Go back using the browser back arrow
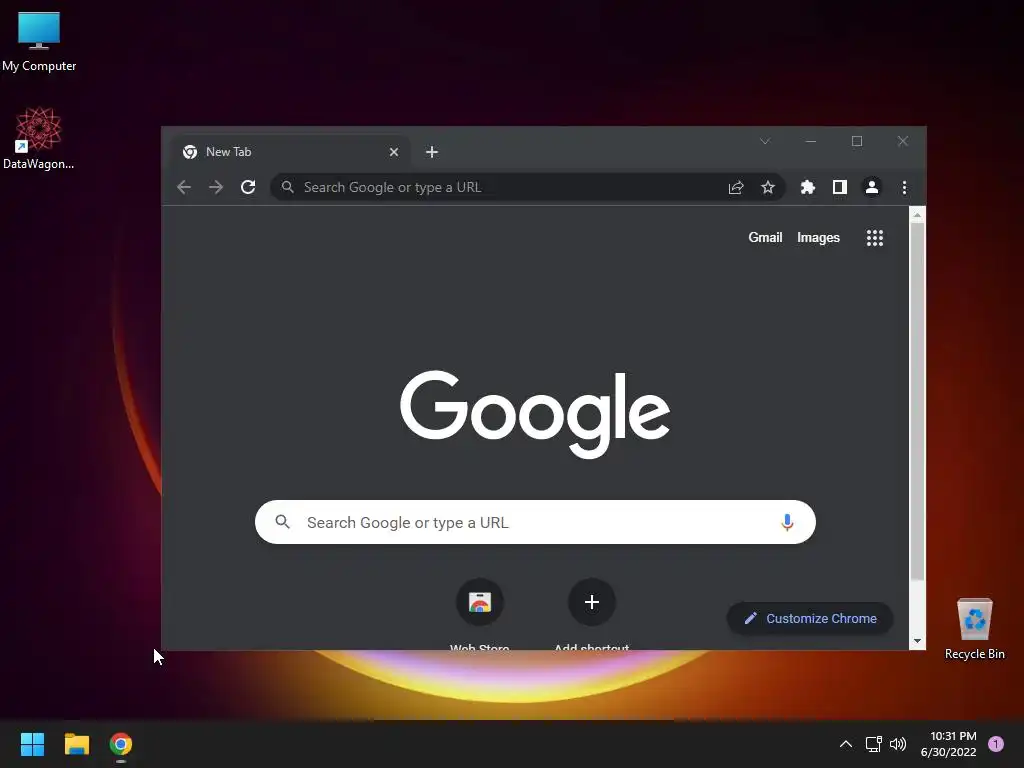The height and width of the screenshot is (768, 1024). 184,187
